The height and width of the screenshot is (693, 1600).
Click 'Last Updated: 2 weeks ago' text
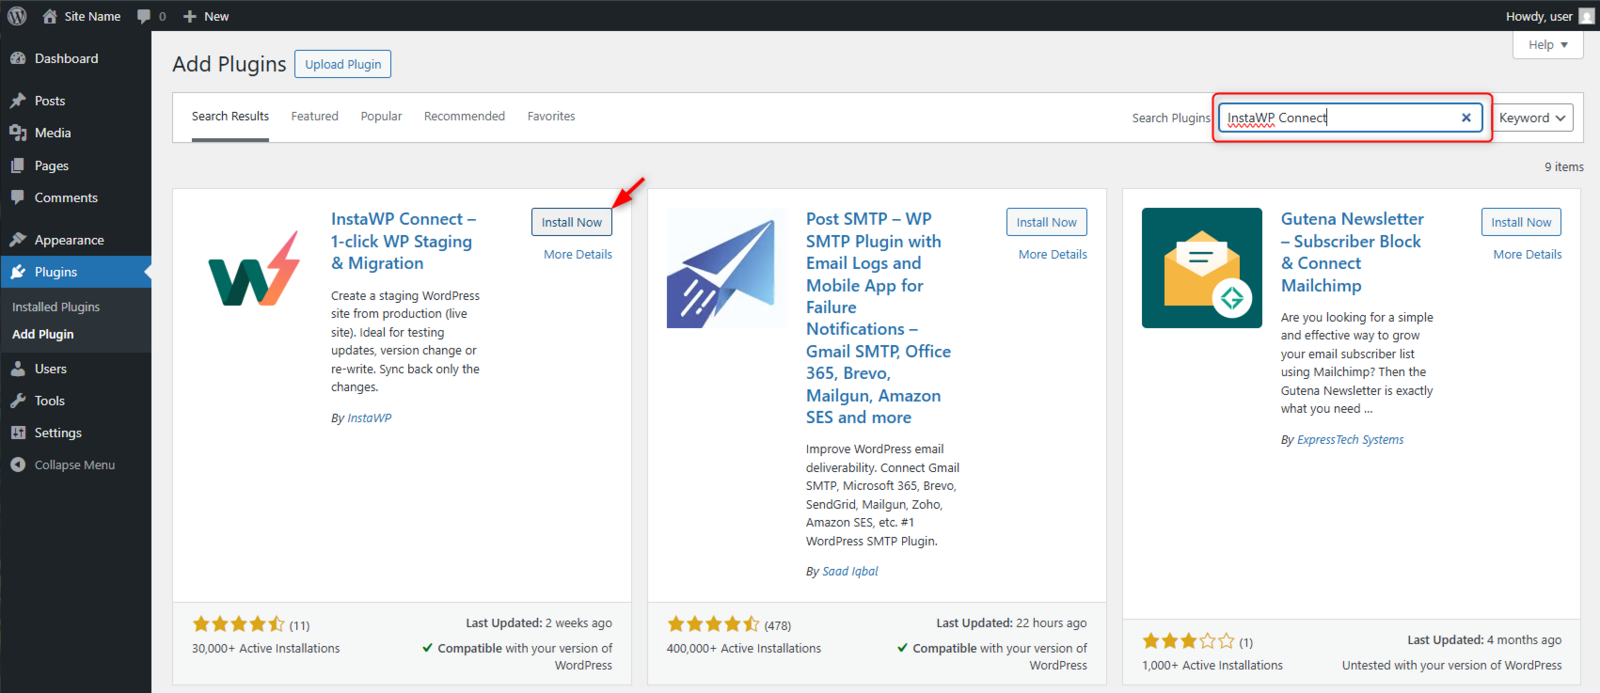pos(539,623)
